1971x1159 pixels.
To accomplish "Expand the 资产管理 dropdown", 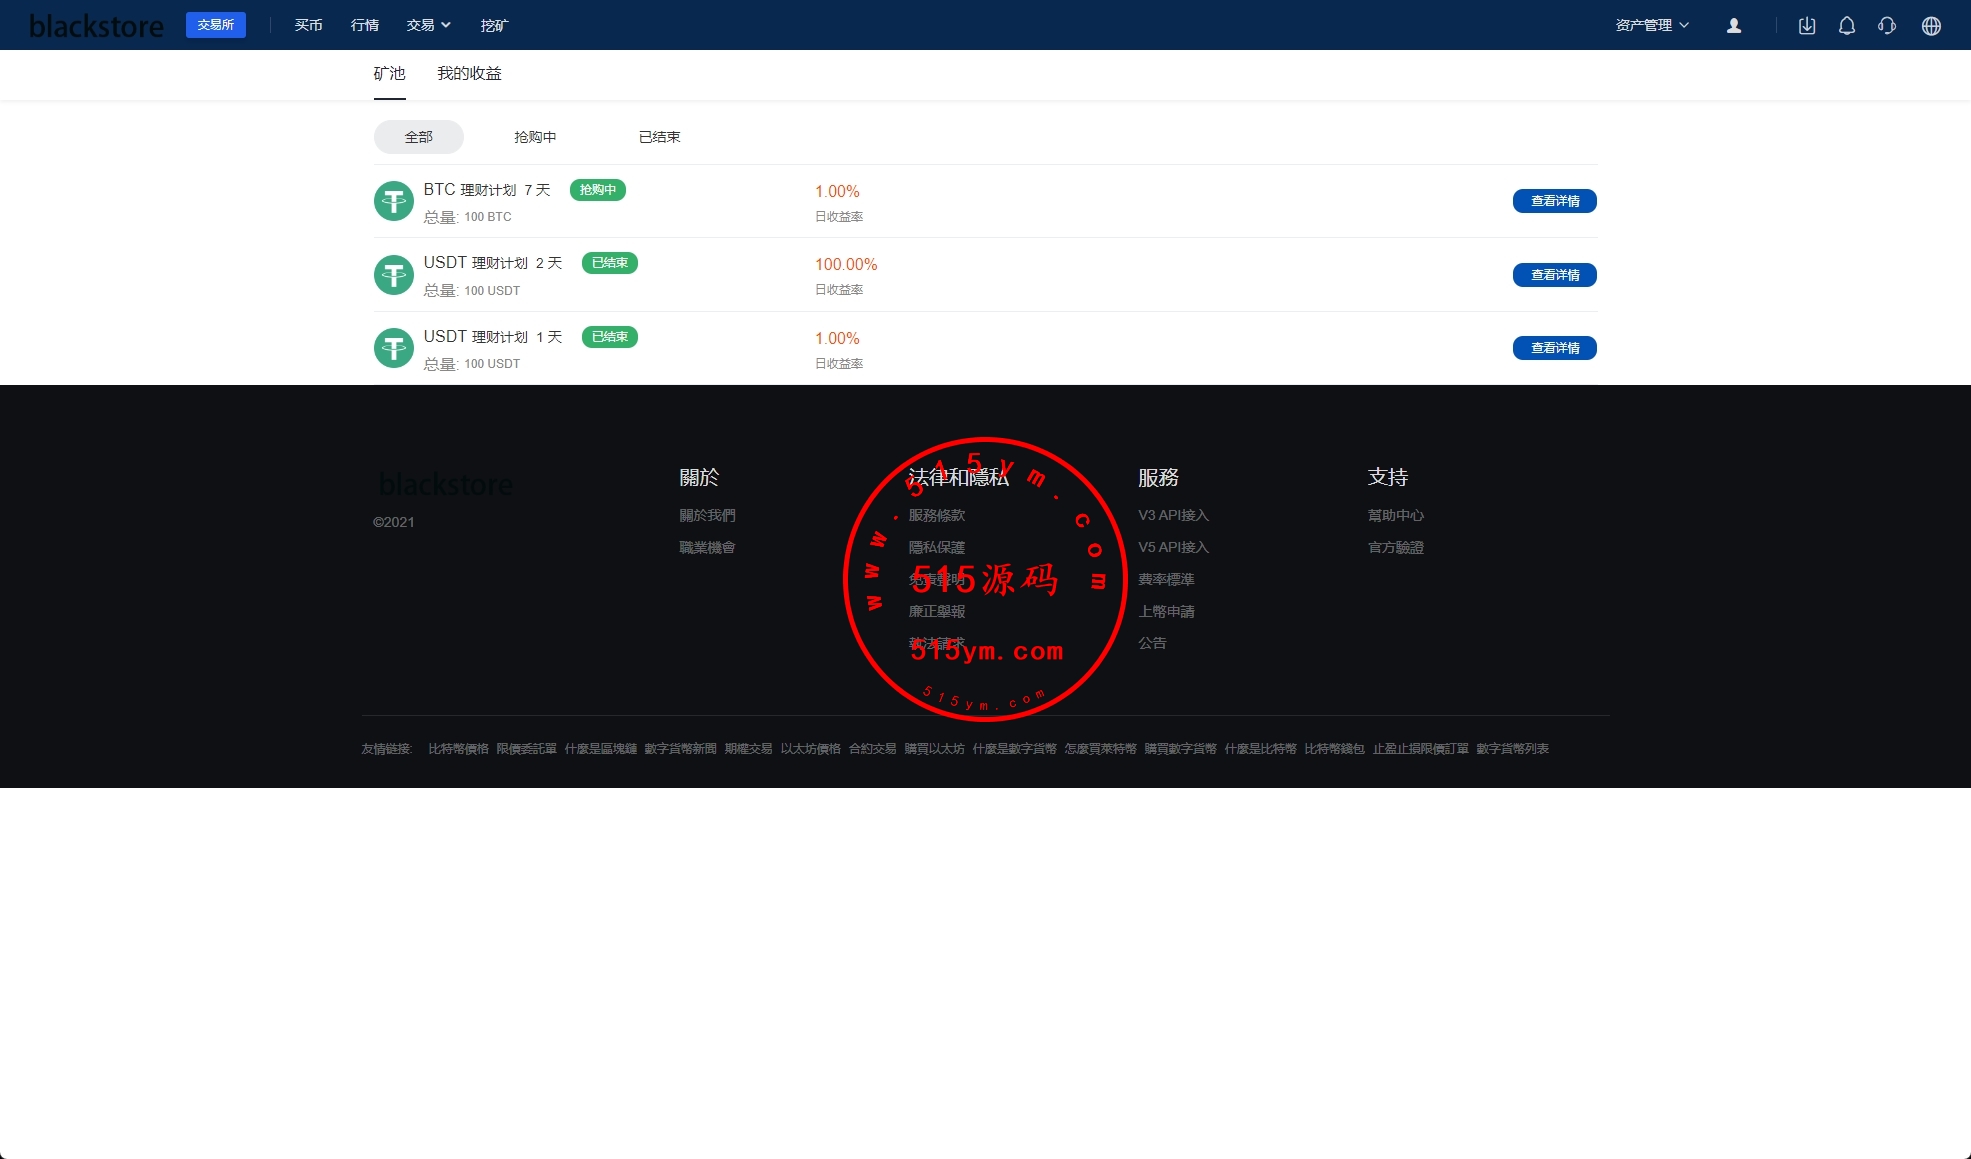I will tap(1652, 25).
